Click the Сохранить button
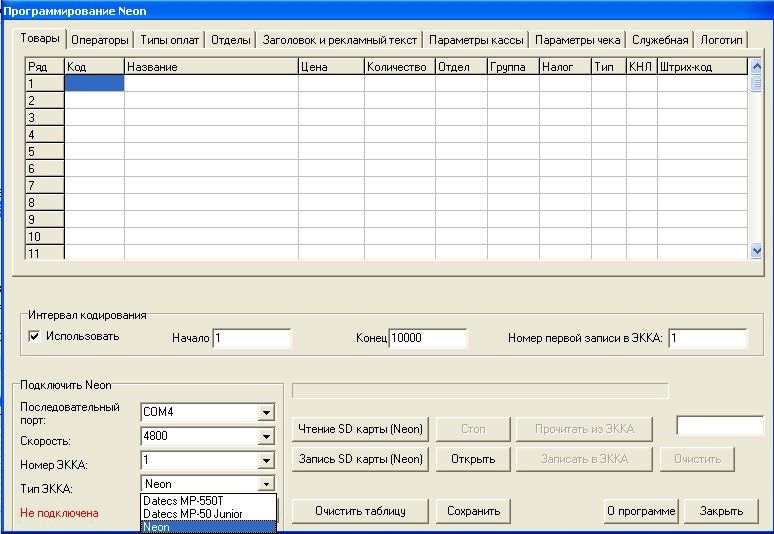Image resolution: width=774 pixels, height=534 pixels. [x=473, y=511]
